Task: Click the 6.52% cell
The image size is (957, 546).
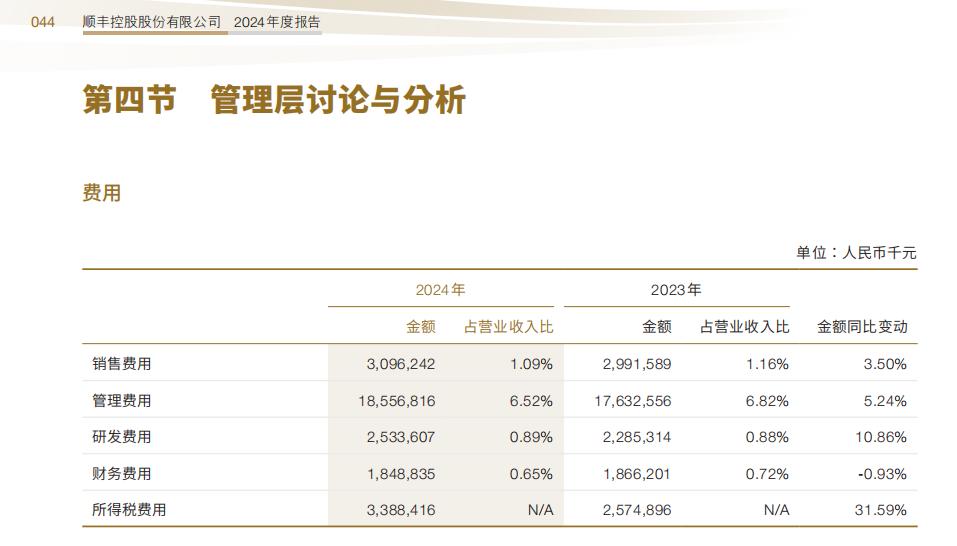Action: pos(532,401)
